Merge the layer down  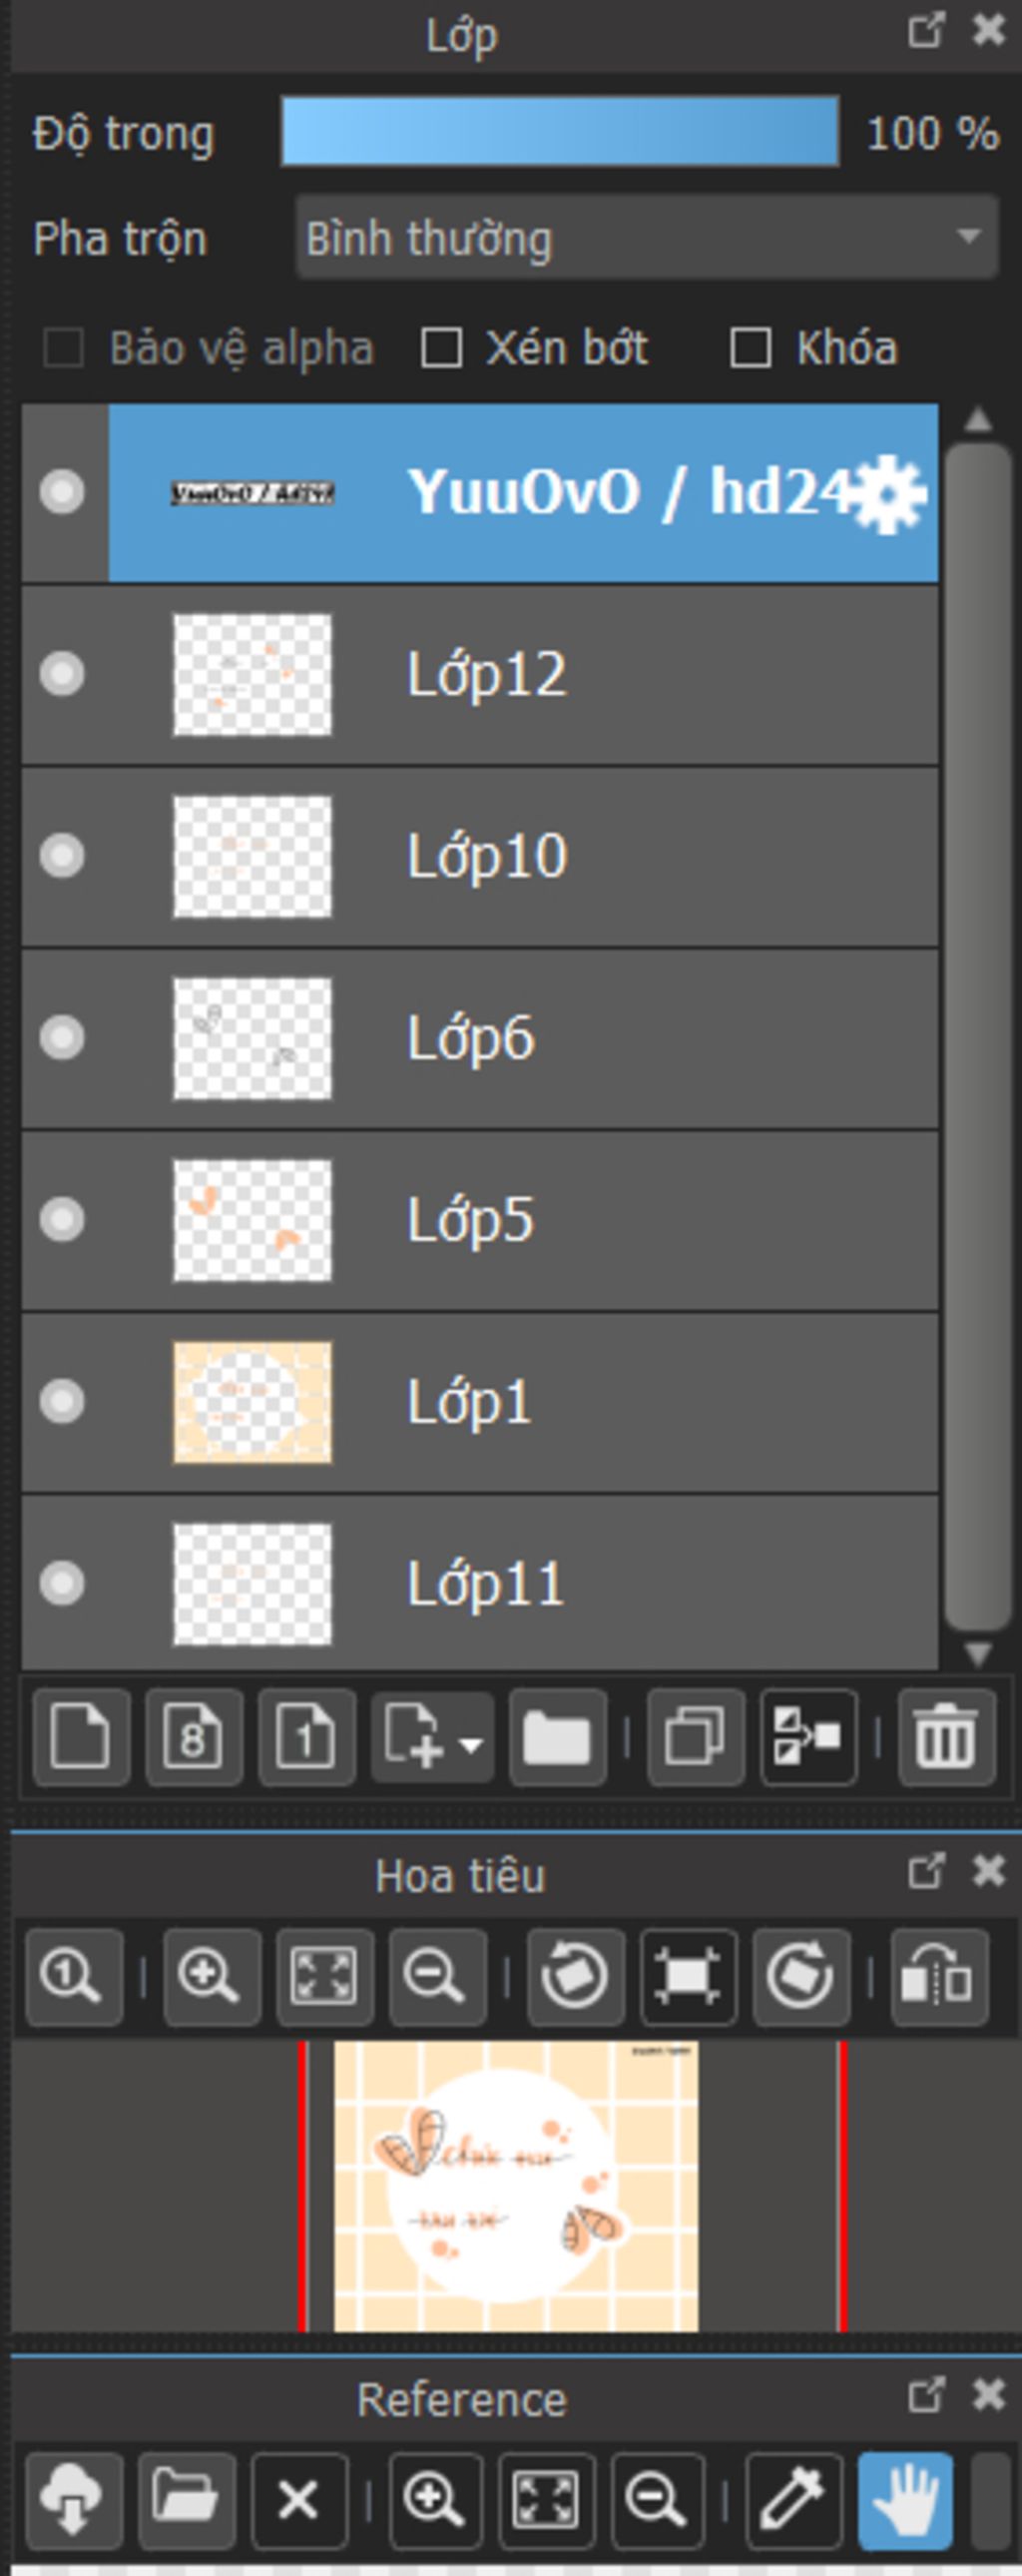[808, 1737]
